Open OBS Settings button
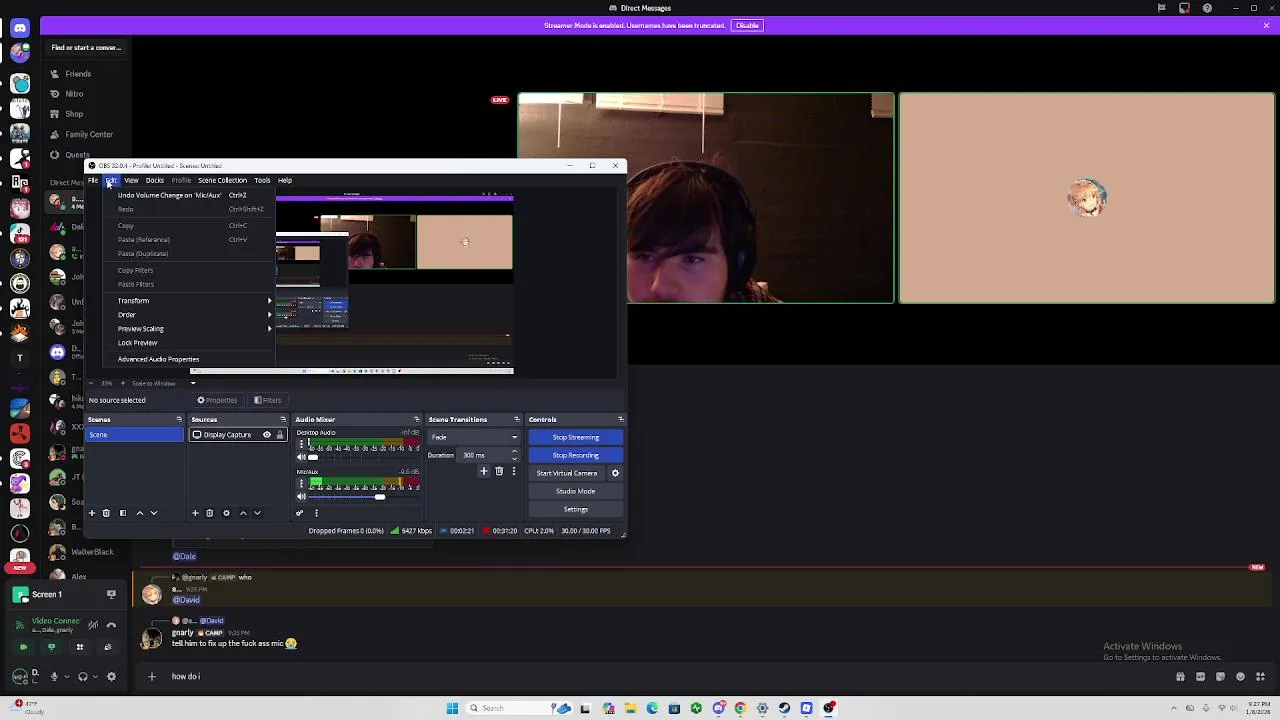1280x720 pixels. 575,509
